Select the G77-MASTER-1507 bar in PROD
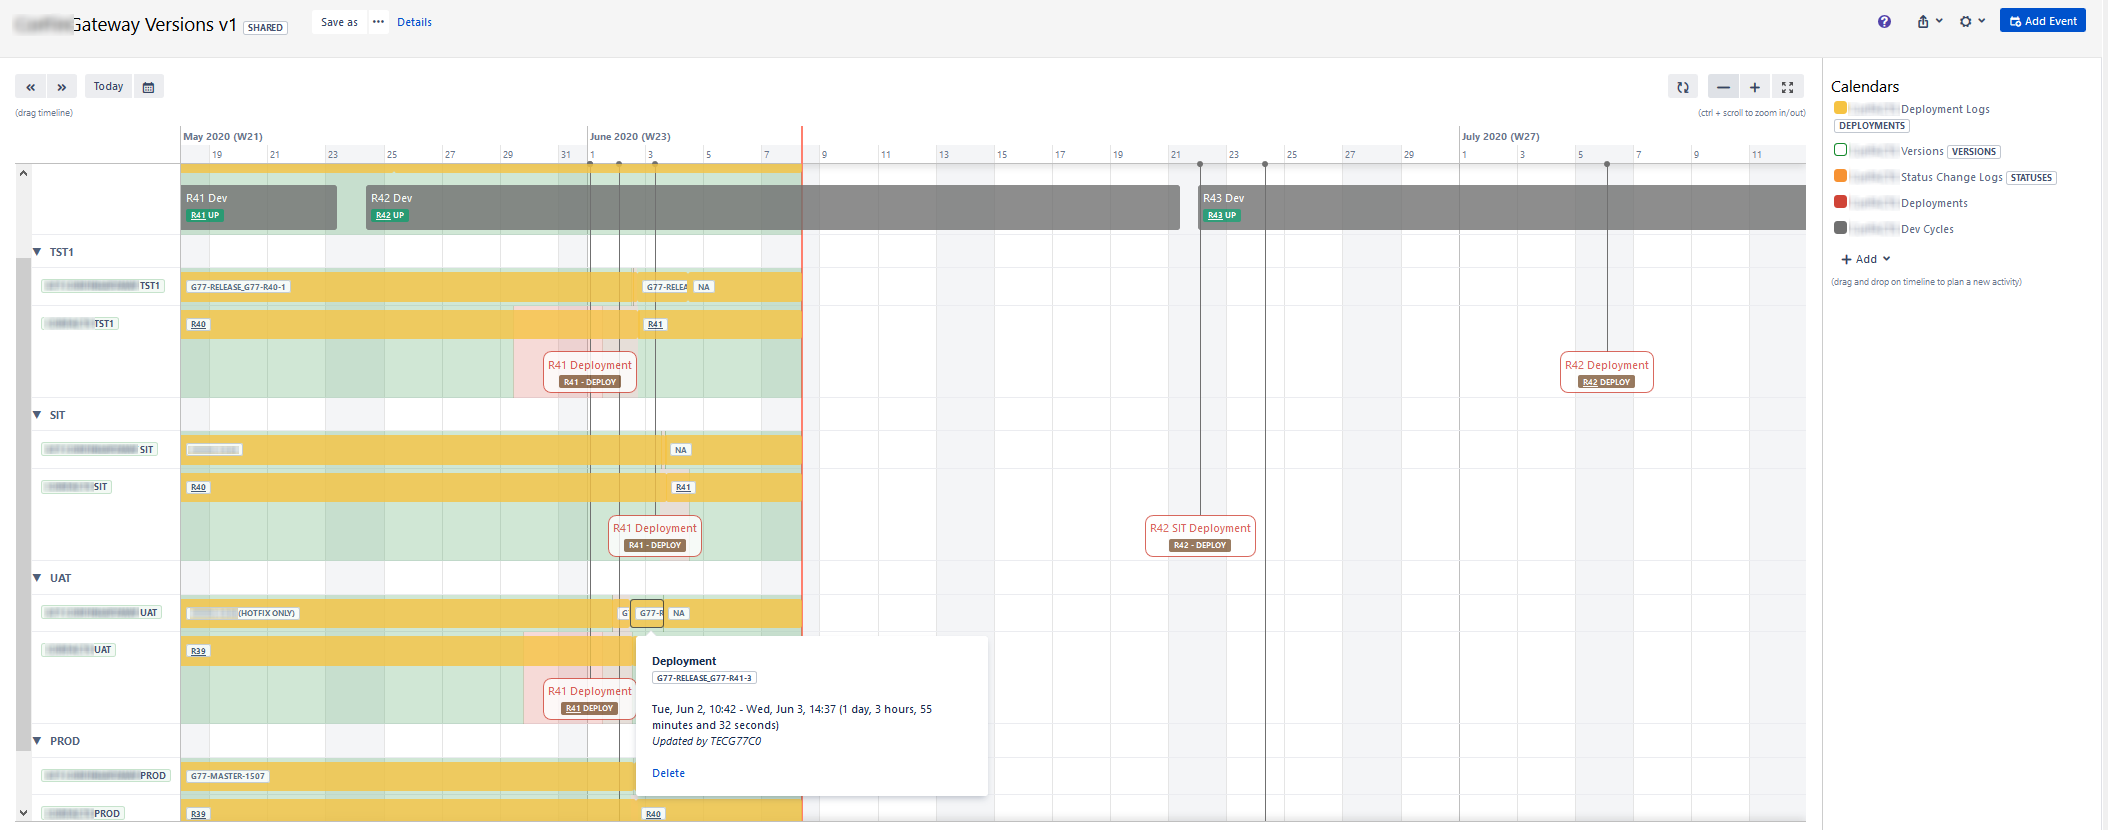 coord(408,776)
